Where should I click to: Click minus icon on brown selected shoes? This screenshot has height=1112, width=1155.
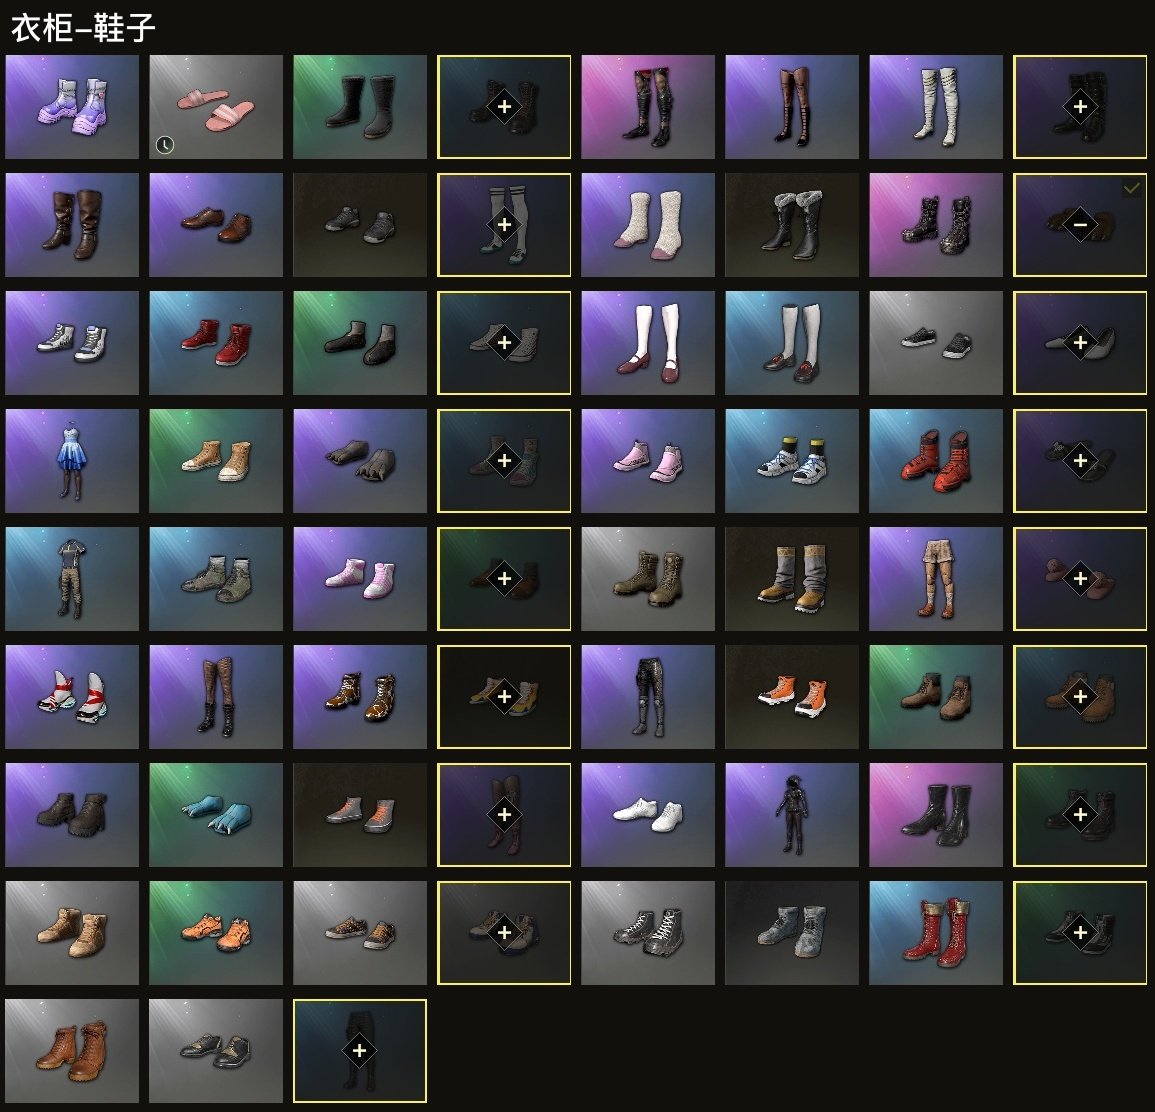click(1080, 225)
